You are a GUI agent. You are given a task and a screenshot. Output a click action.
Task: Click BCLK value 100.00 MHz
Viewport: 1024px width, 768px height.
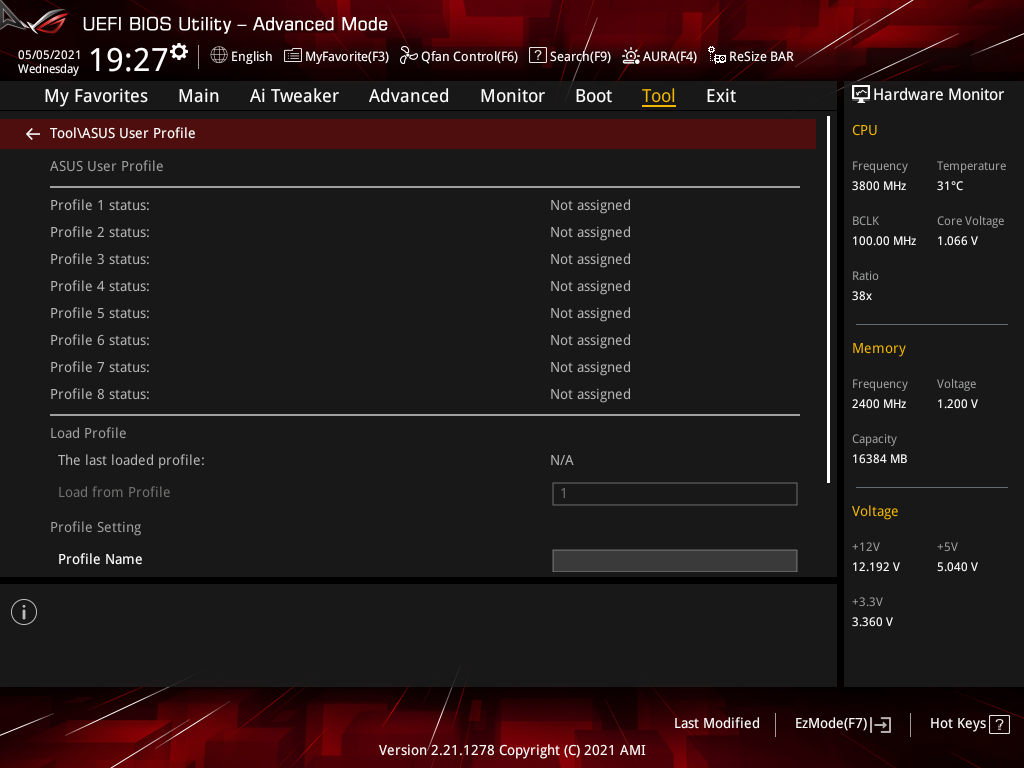point(884,241)
